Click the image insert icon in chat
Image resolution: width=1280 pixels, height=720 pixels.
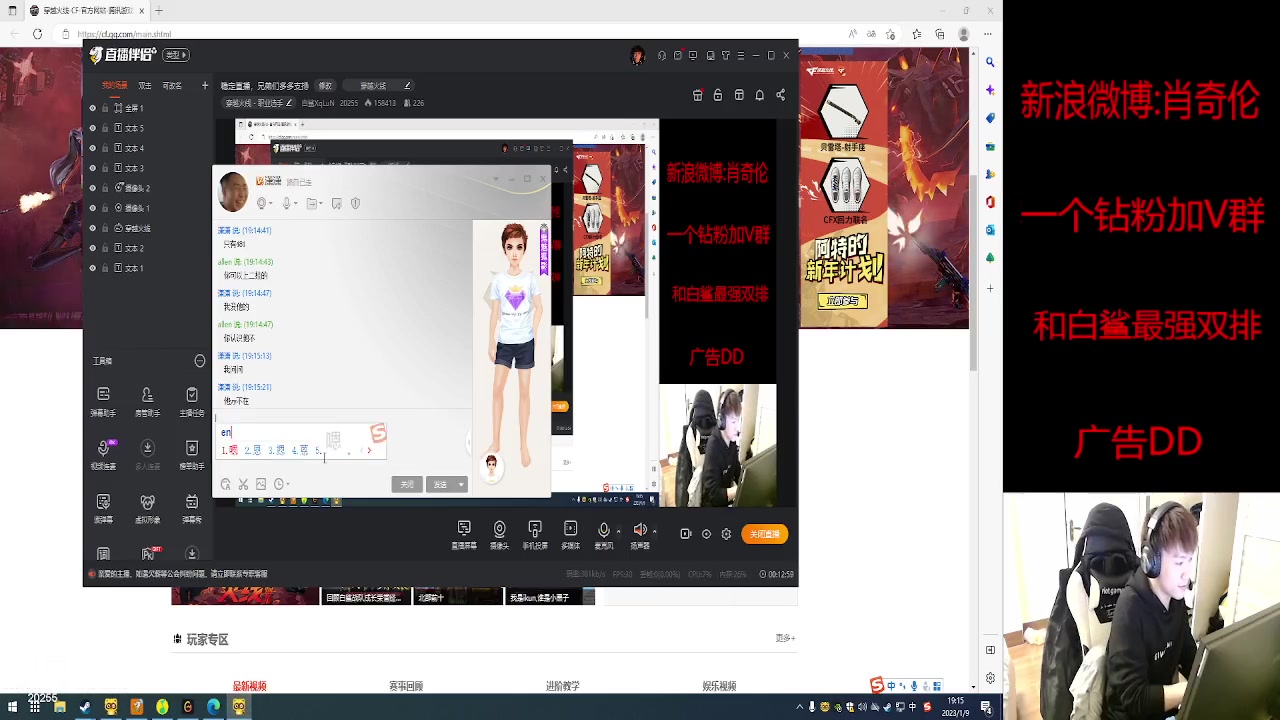coord(261,484)
